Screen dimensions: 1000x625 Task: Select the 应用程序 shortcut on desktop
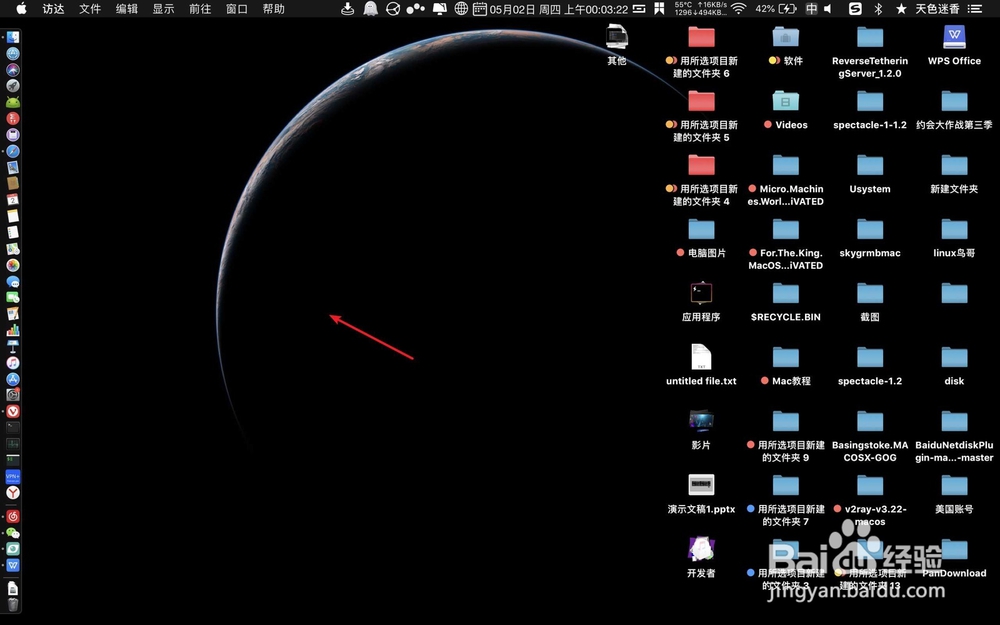point(702,302)
